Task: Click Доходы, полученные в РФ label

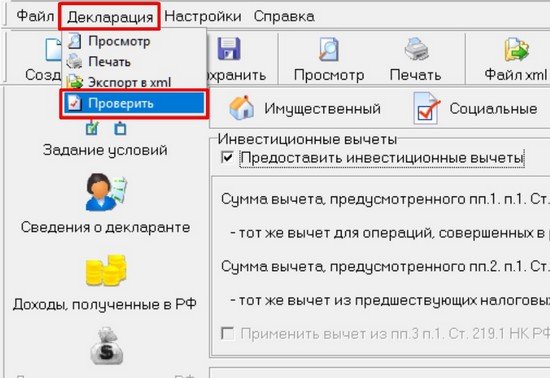Action: pyautogui.click(x=104, y=304)
